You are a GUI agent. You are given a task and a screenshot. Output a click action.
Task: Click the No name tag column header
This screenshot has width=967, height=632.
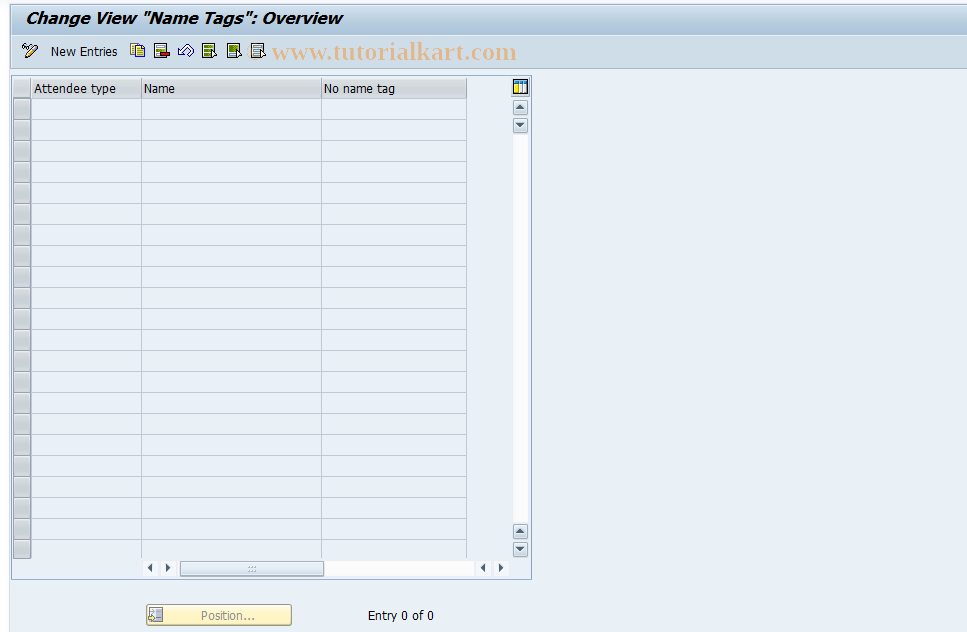tap(394, 89)
